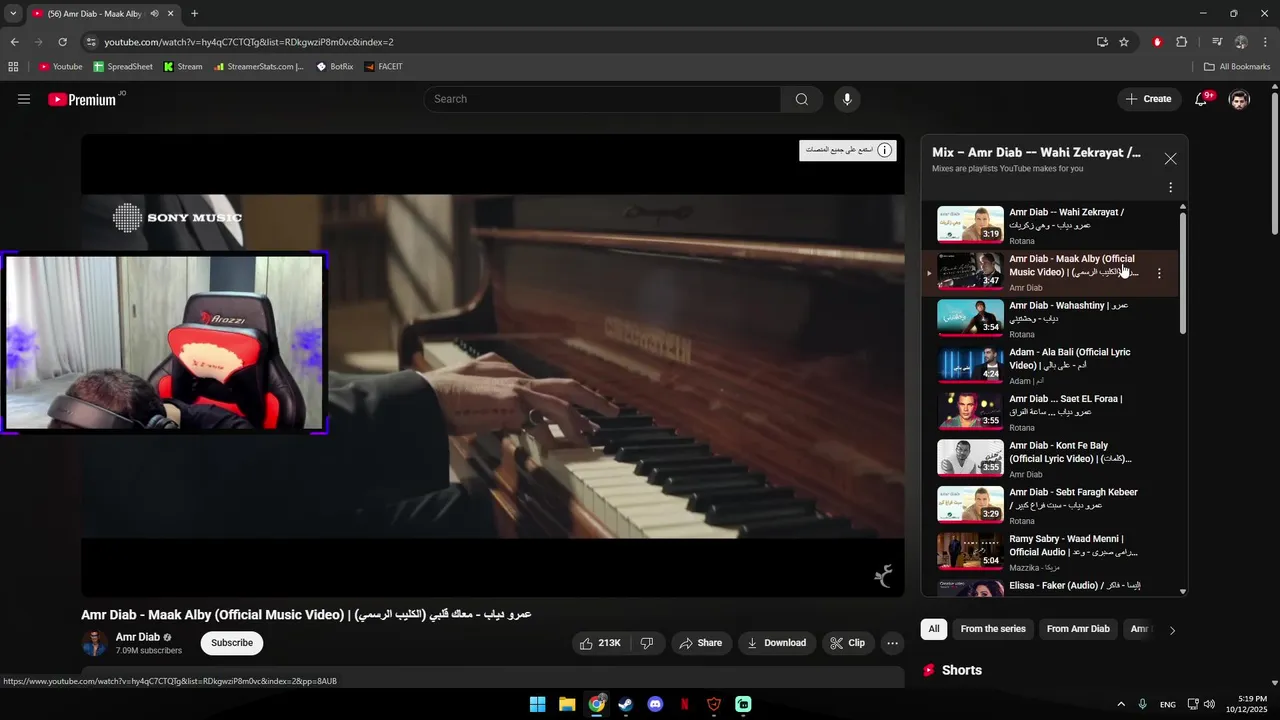Image resolution: width=1280 pixels, height=720 pixels.
Task: Show more filter chips with right arrow
Action: 1172,630
